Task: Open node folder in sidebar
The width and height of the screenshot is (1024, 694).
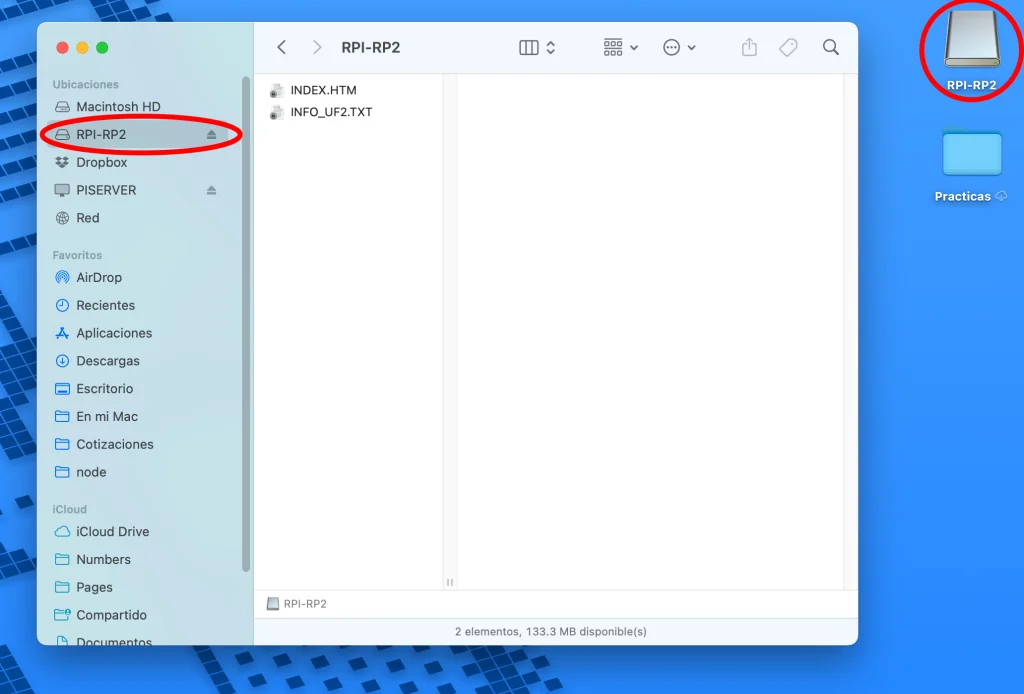Action: 140,472
